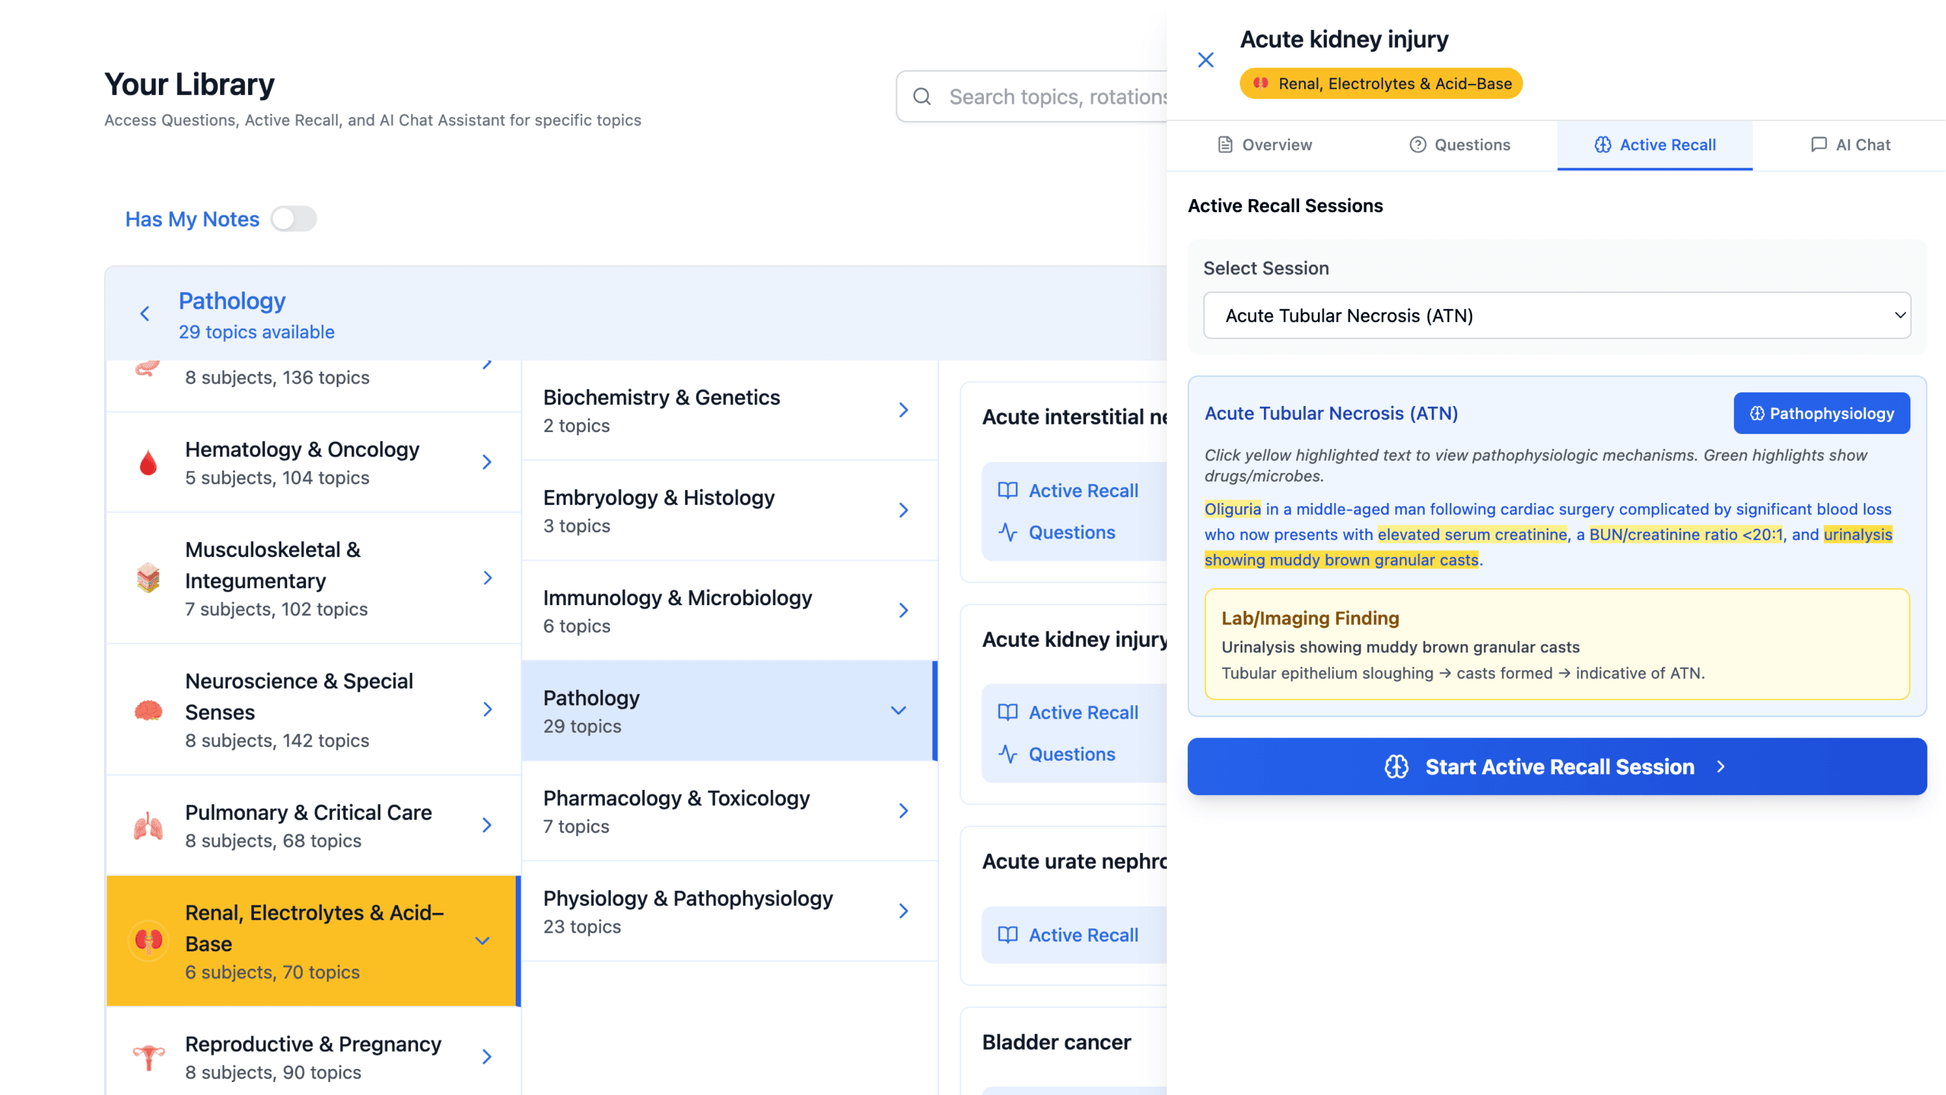Click the brain icon for Neuroscience & Special Senses

click(148, 710)
